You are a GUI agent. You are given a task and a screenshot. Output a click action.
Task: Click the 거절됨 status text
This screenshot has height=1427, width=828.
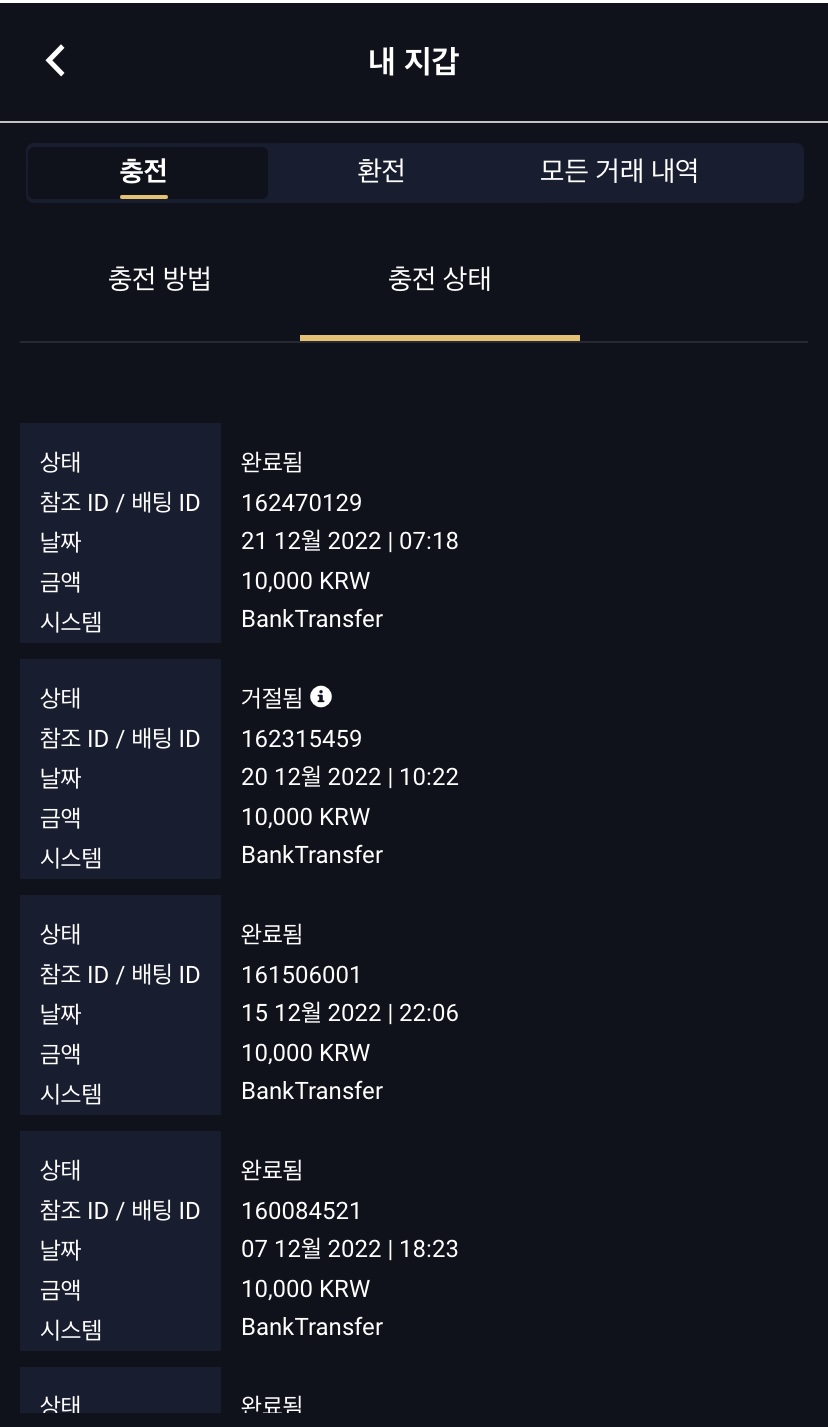click(272, 697)
